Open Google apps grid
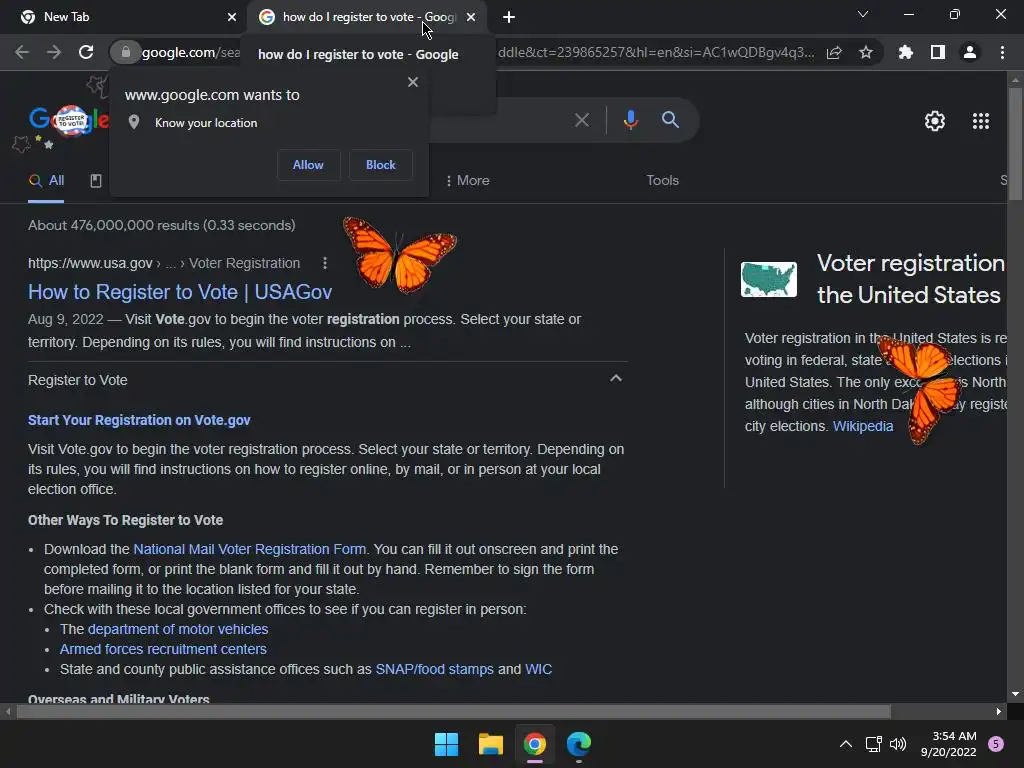Image resolution: width=1024 pixels, height=768 pixels. click(981, 121)
